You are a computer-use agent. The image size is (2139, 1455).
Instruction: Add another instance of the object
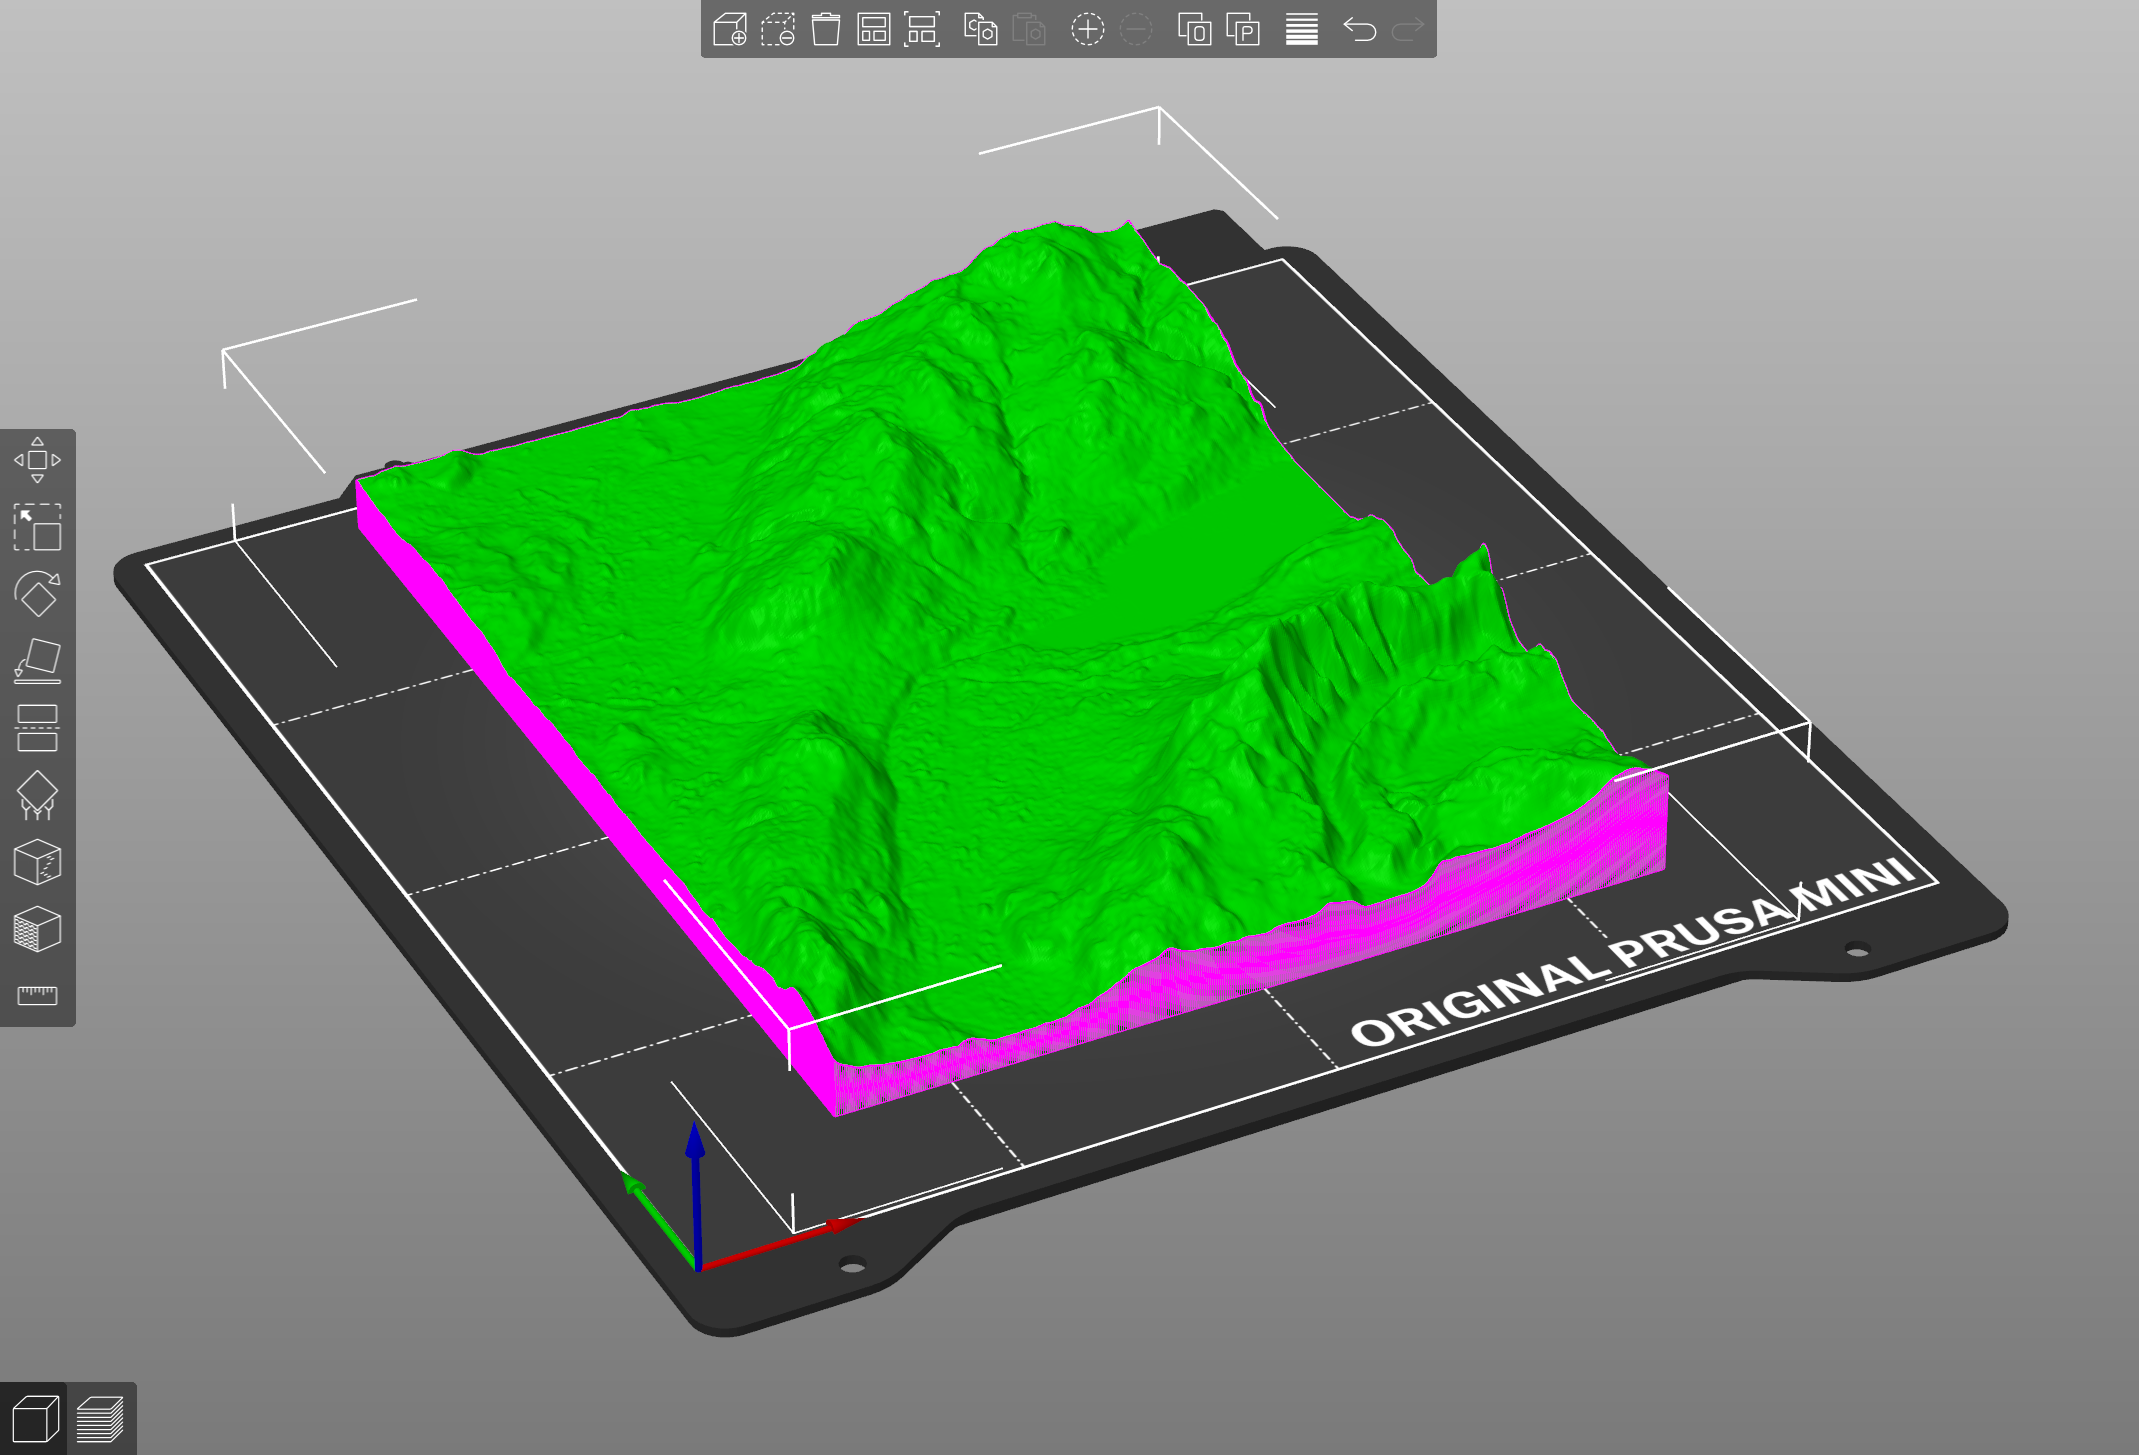pos(1088,31)
